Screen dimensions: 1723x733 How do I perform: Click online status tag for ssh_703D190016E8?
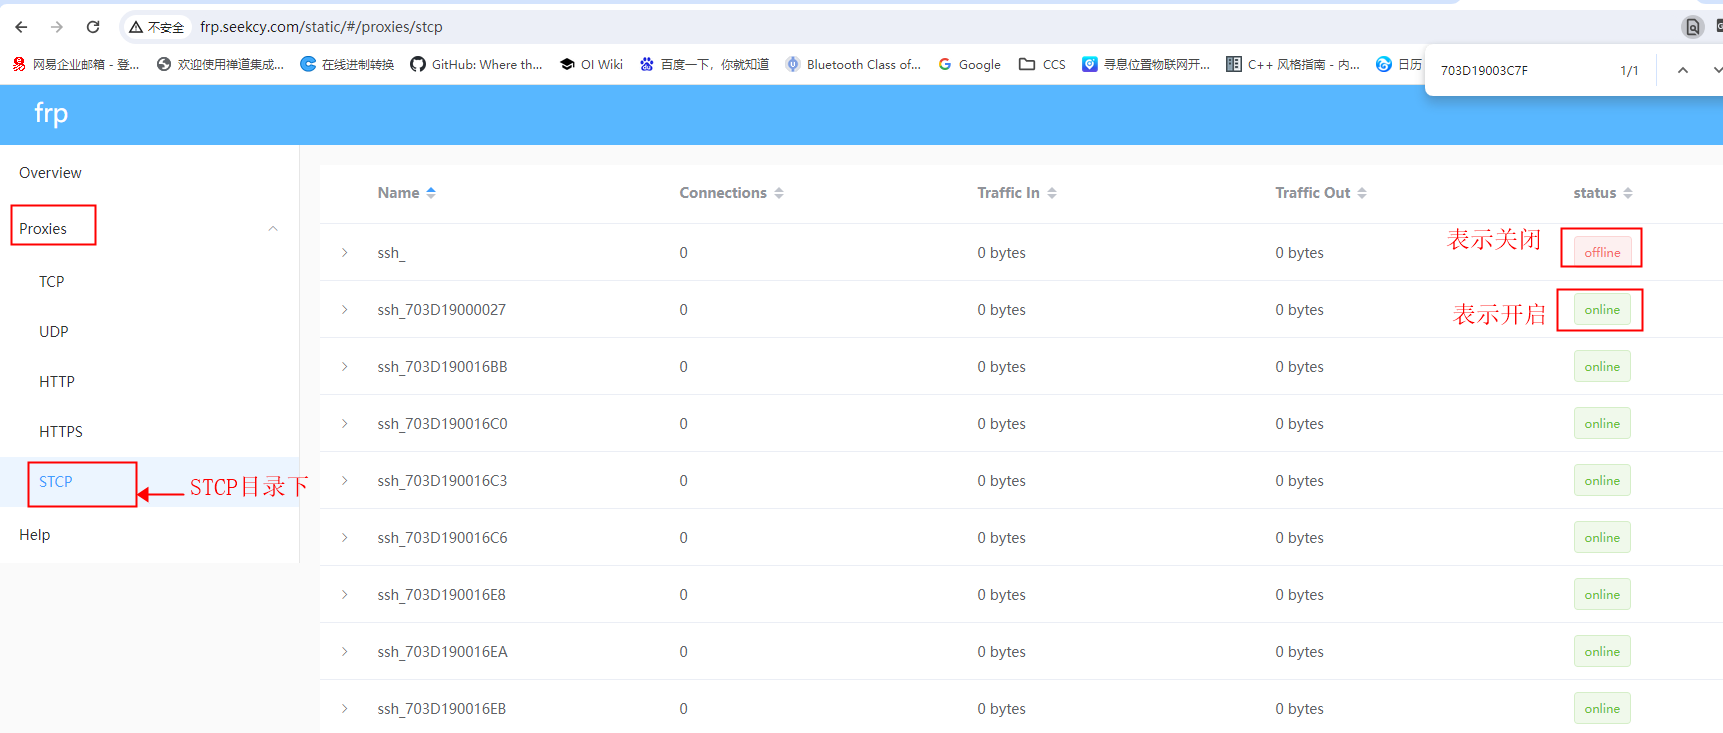(1602, 594)
